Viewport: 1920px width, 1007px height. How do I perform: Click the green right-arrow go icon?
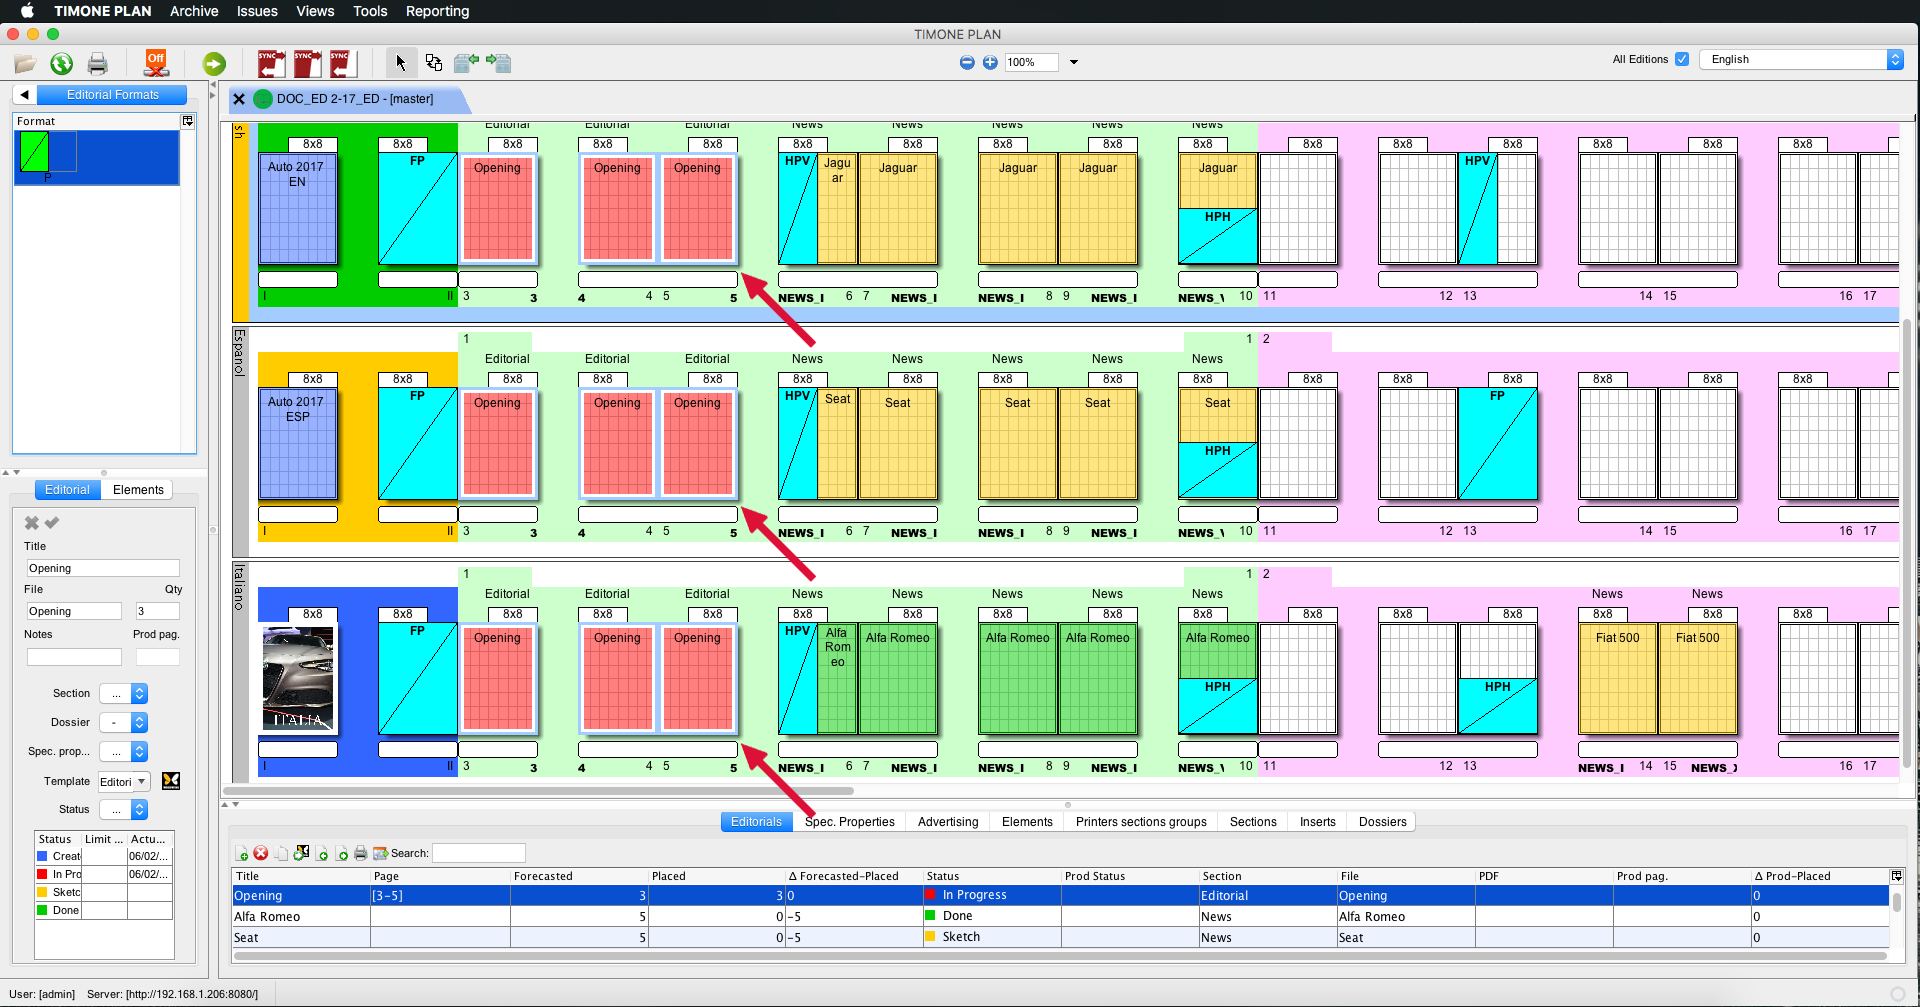click(214, 64)
